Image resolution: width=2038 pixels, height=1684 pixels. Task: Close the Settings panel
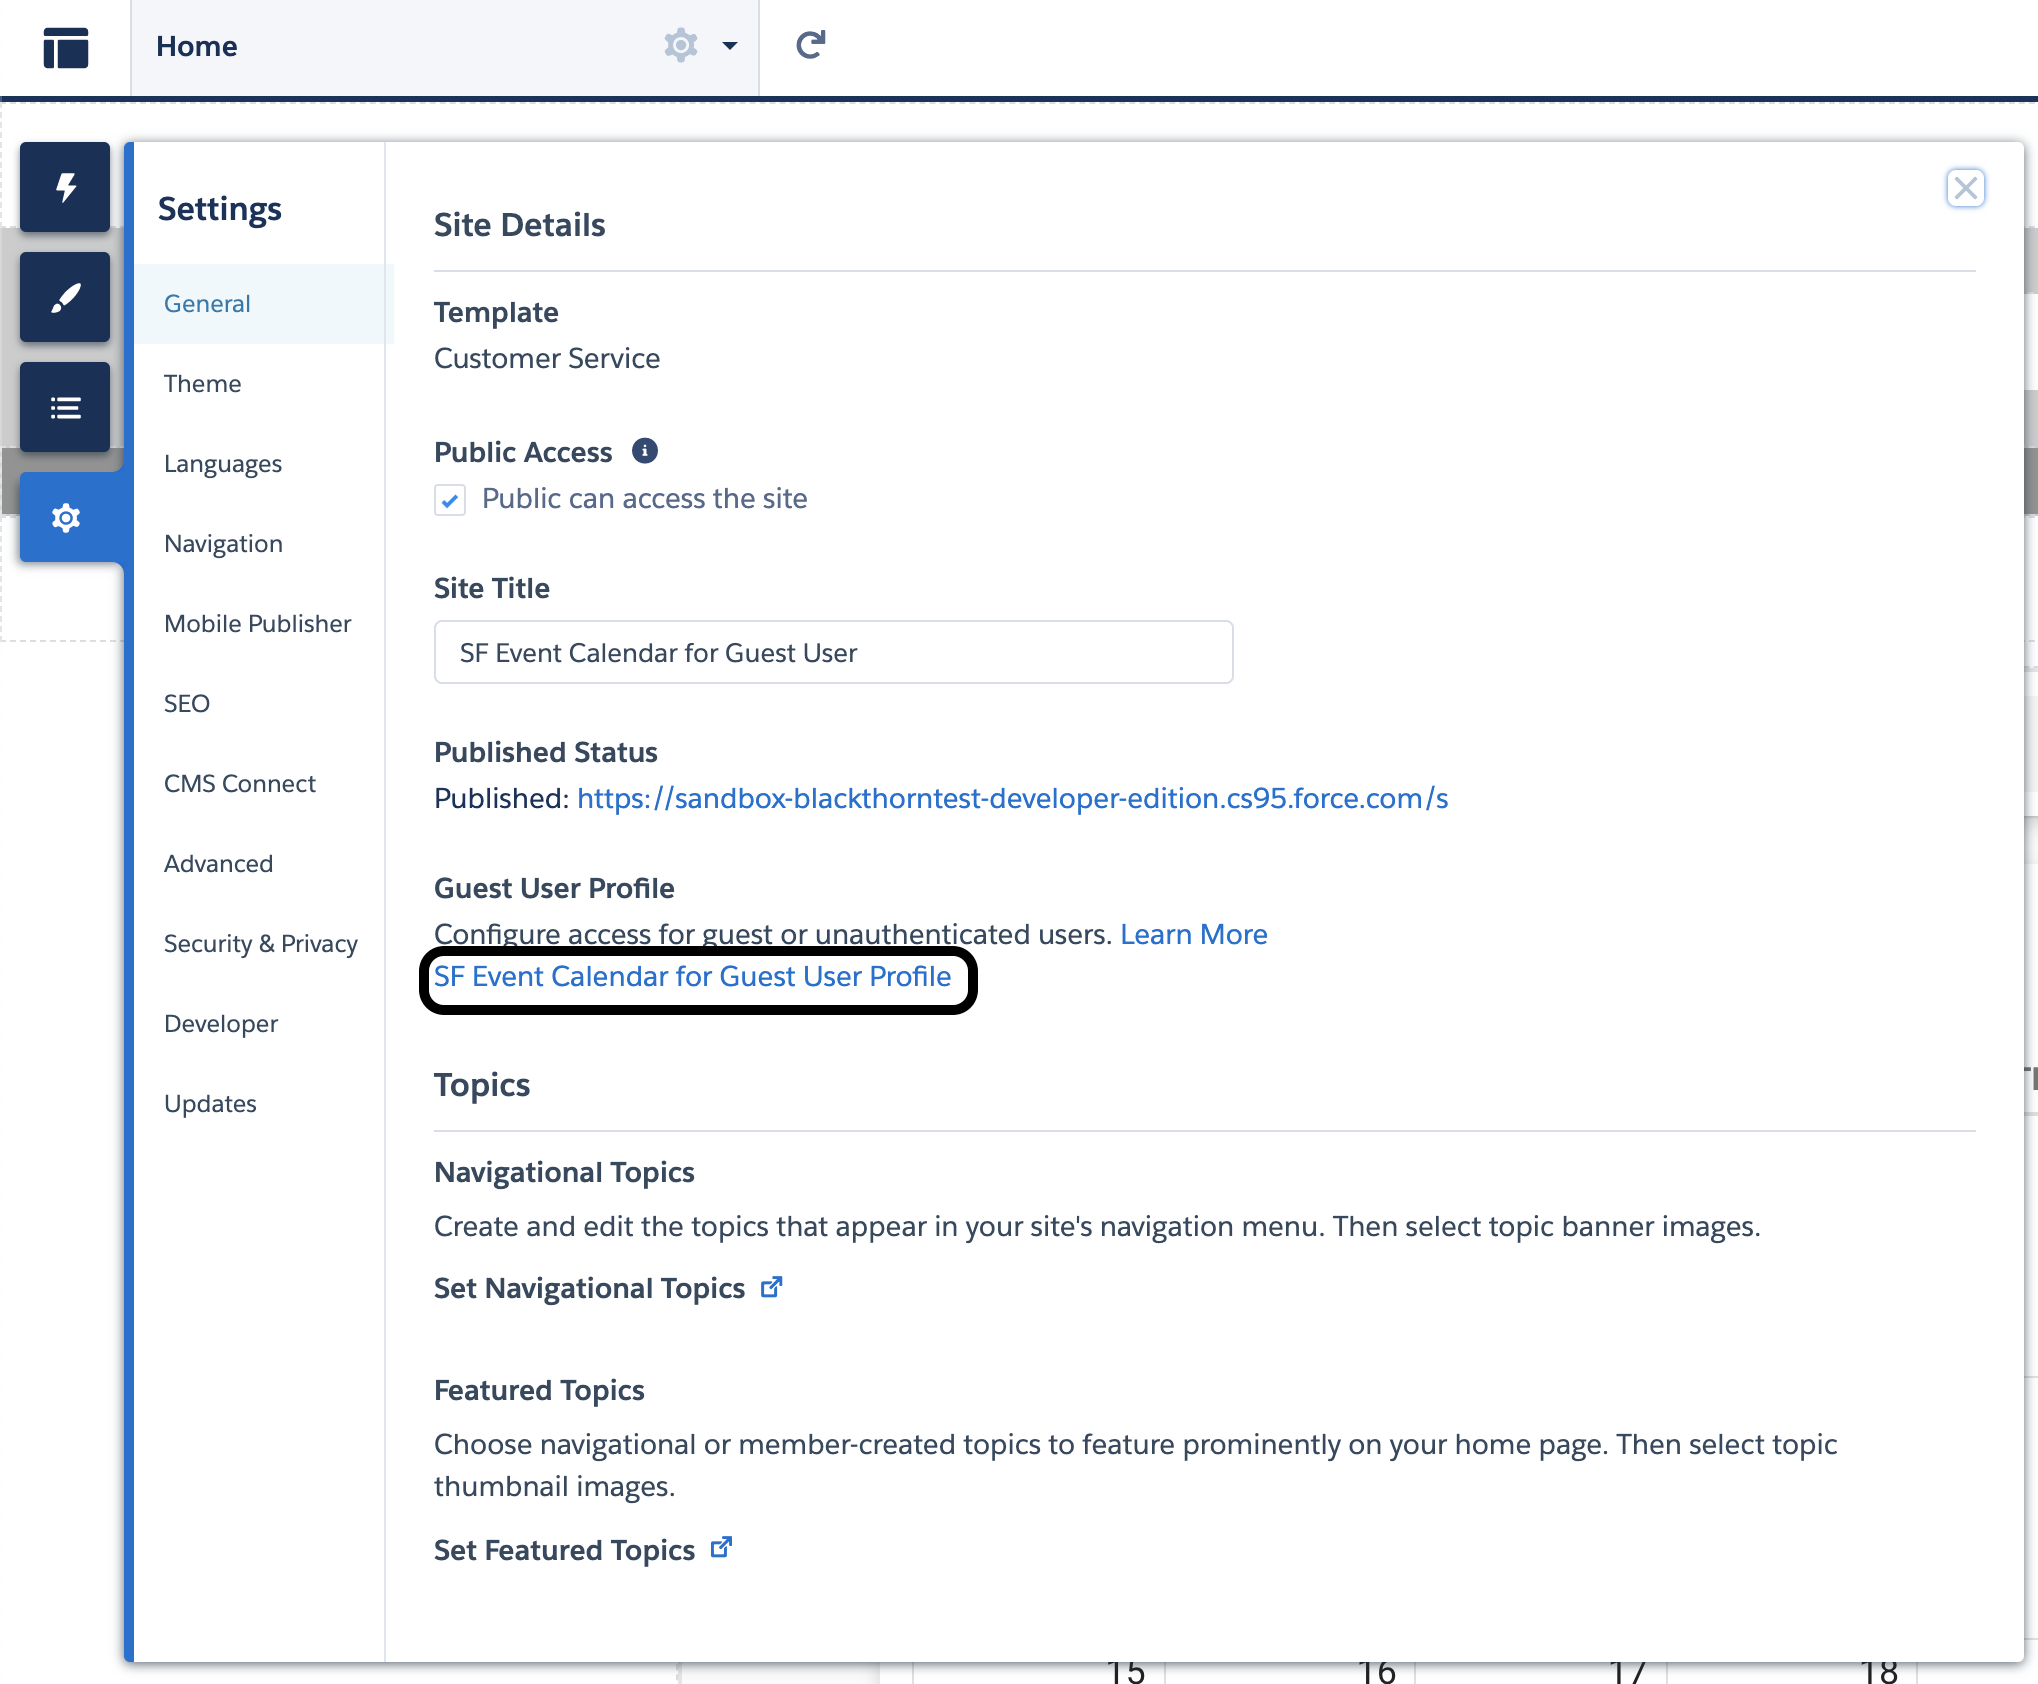tap(1965, 188)
